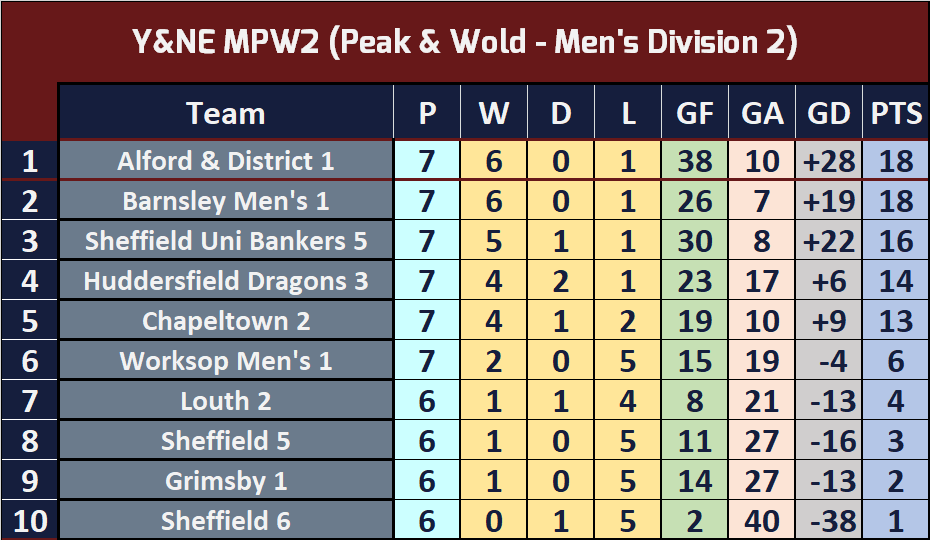Open the Barnsley Men's 1 team row
Screen dimensions: 930x540
(226, 201)
